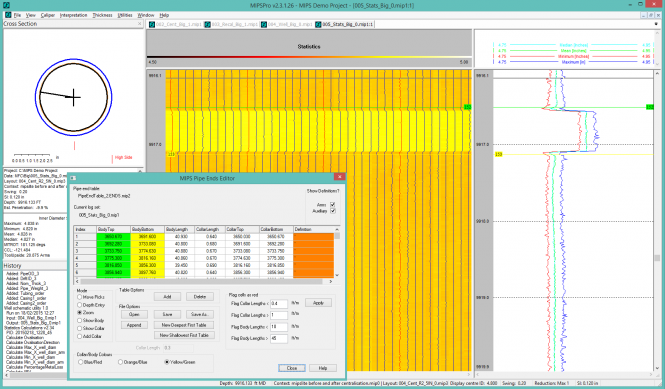Click New Shallowest First Table button

184,335
